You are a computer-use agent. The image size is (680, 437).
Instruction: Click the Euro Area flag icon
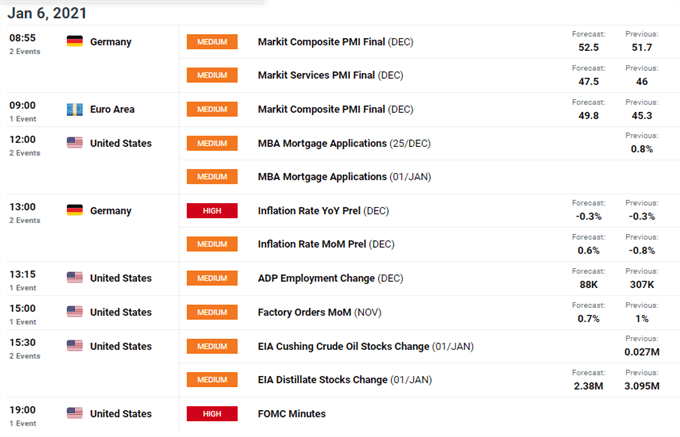(x=75, y=109)
